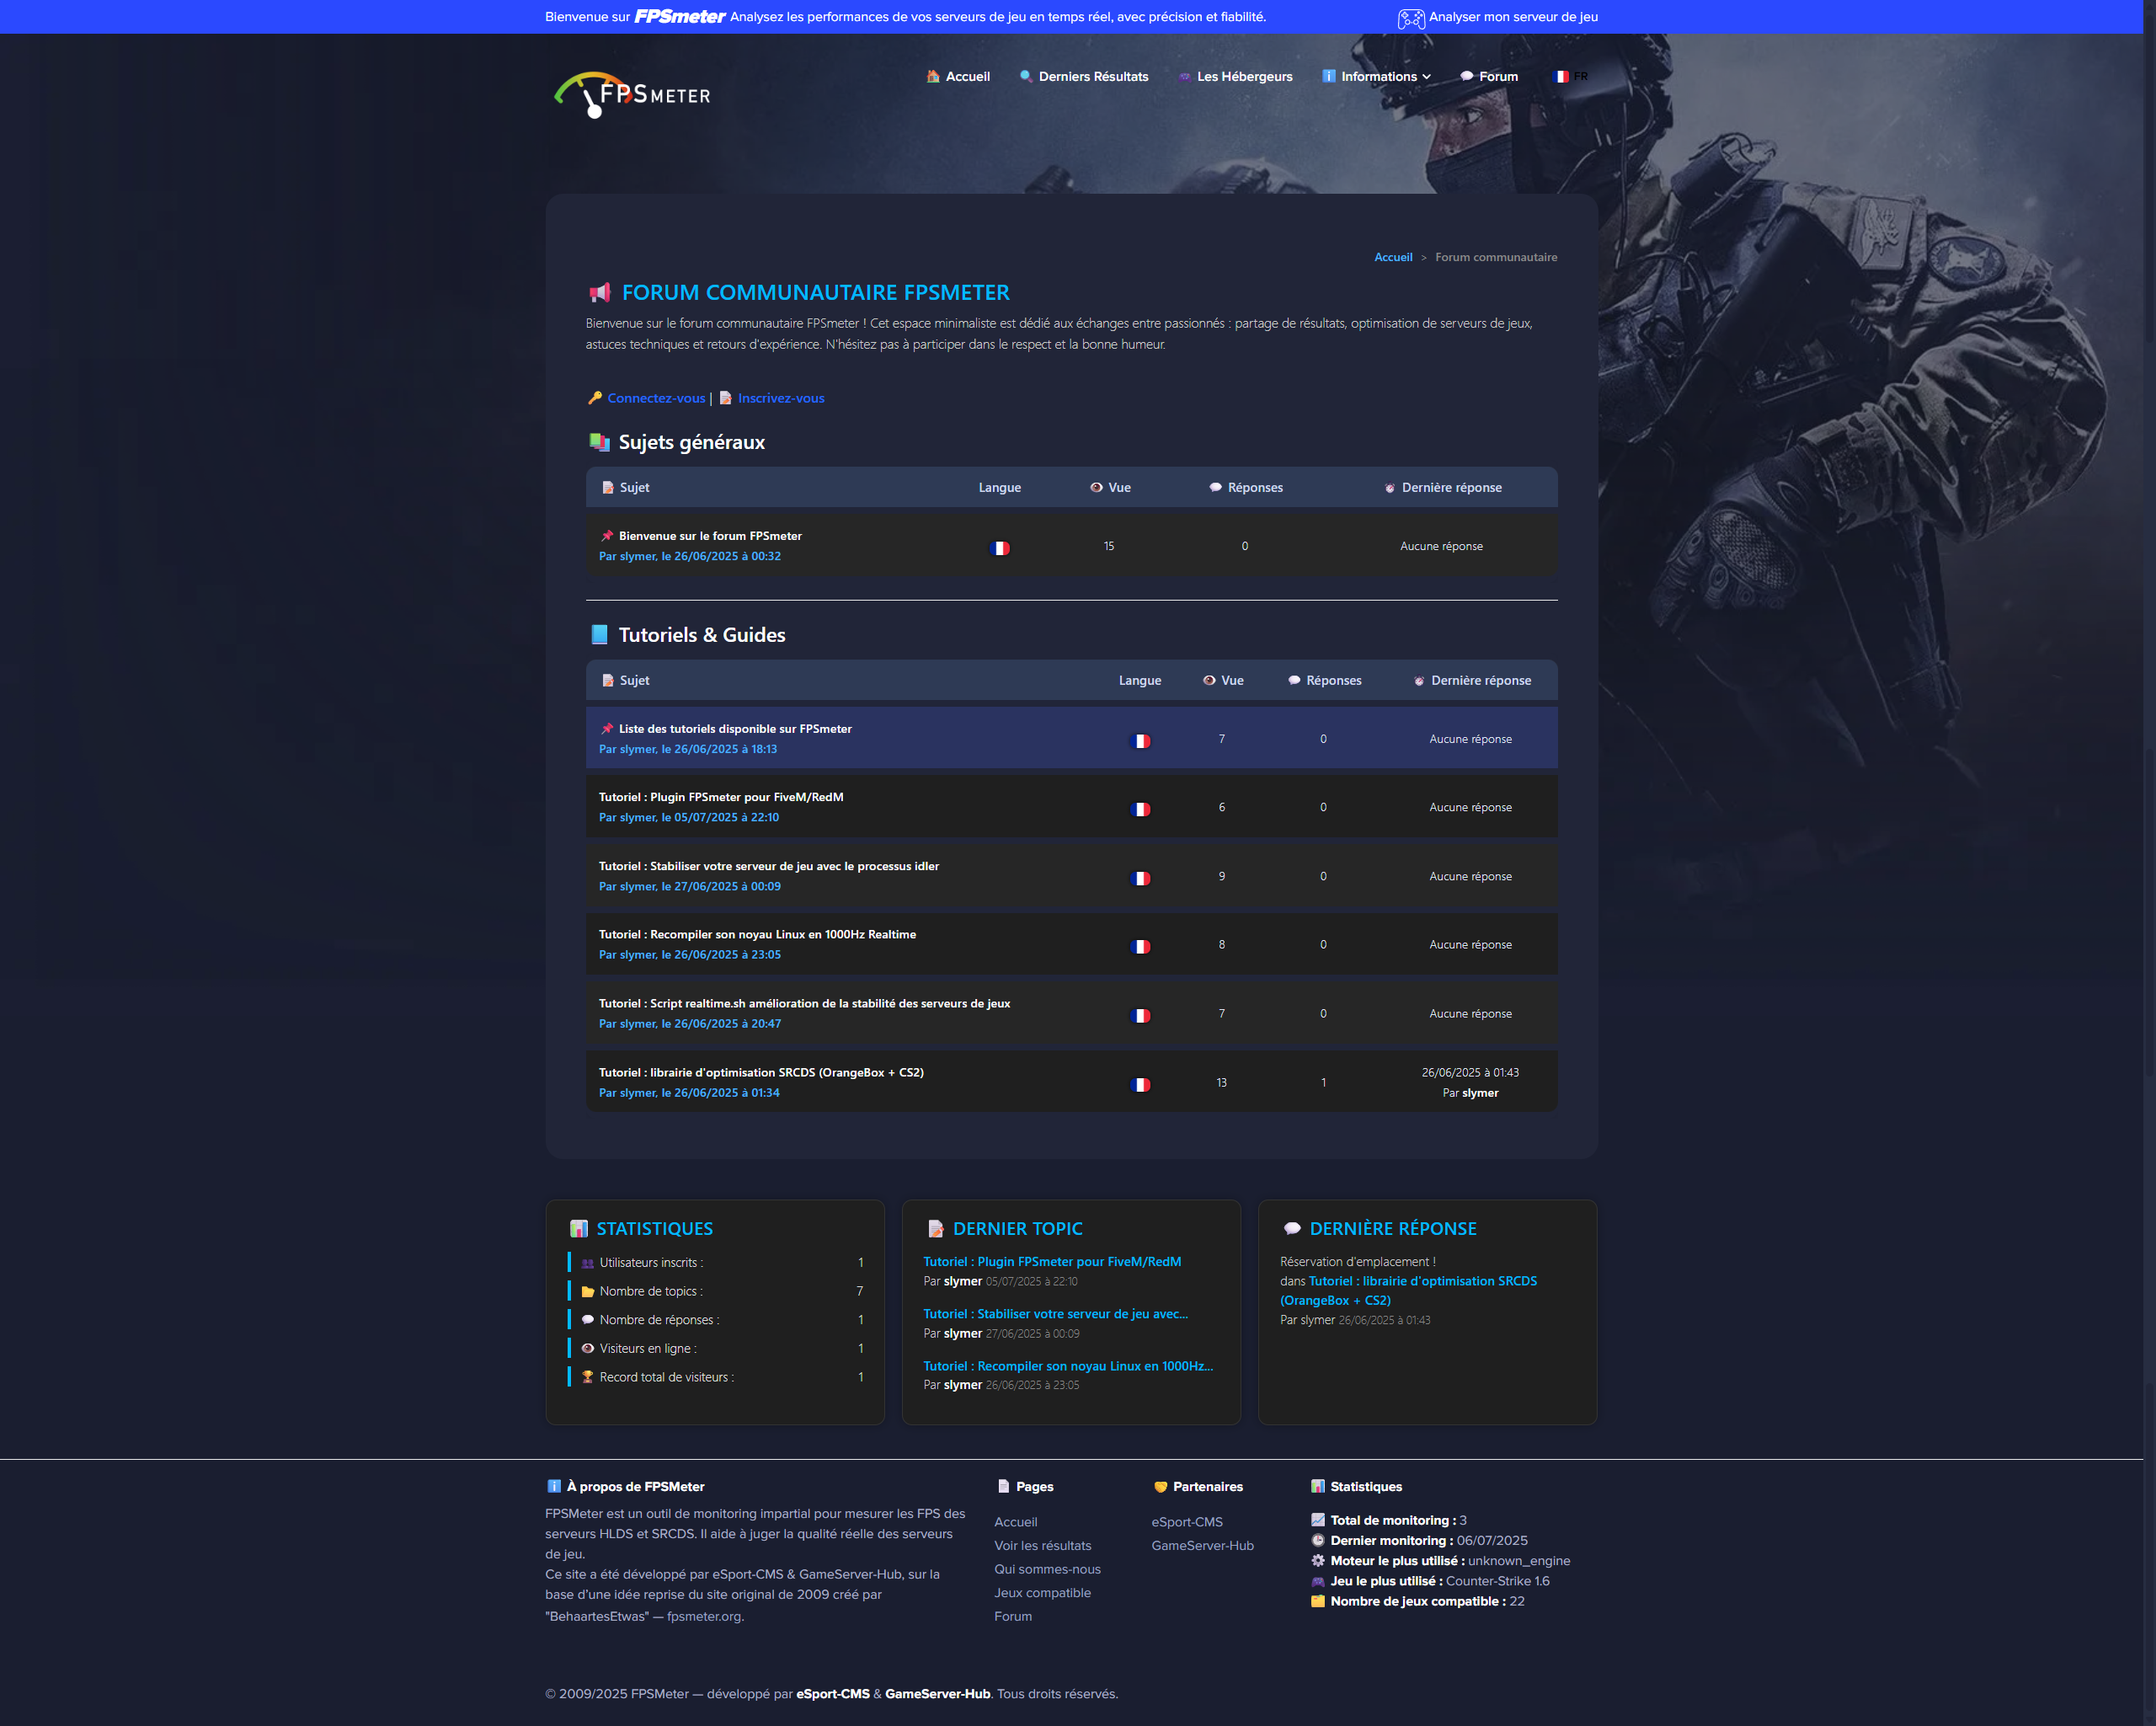Go to Les Hébergeurs page

pos(1243,77)
